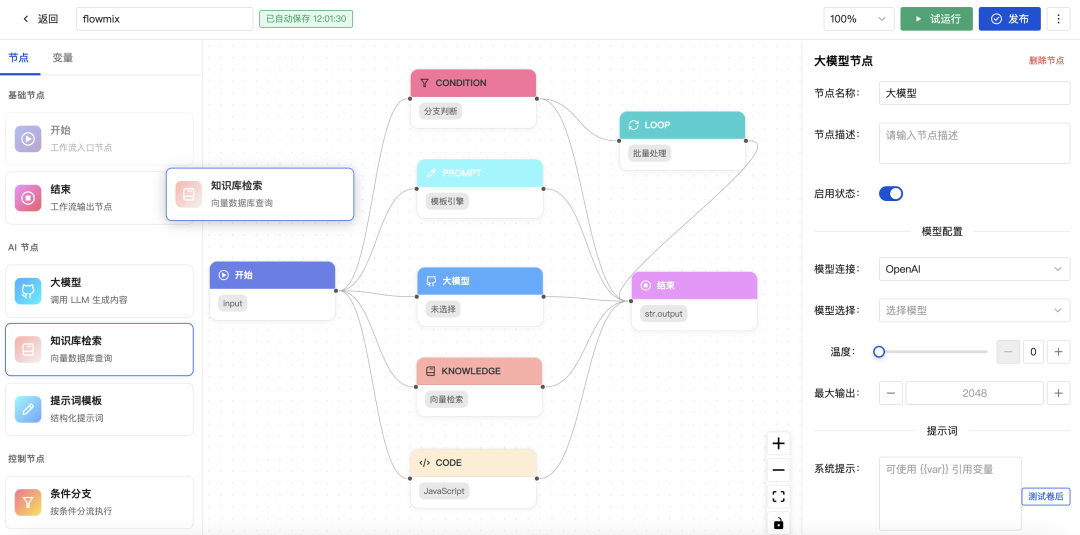Increase 温度 with the plus stepper
Image resolution: width=1080 pixels, height=535 pixels.
click(x=1059, y=353)
